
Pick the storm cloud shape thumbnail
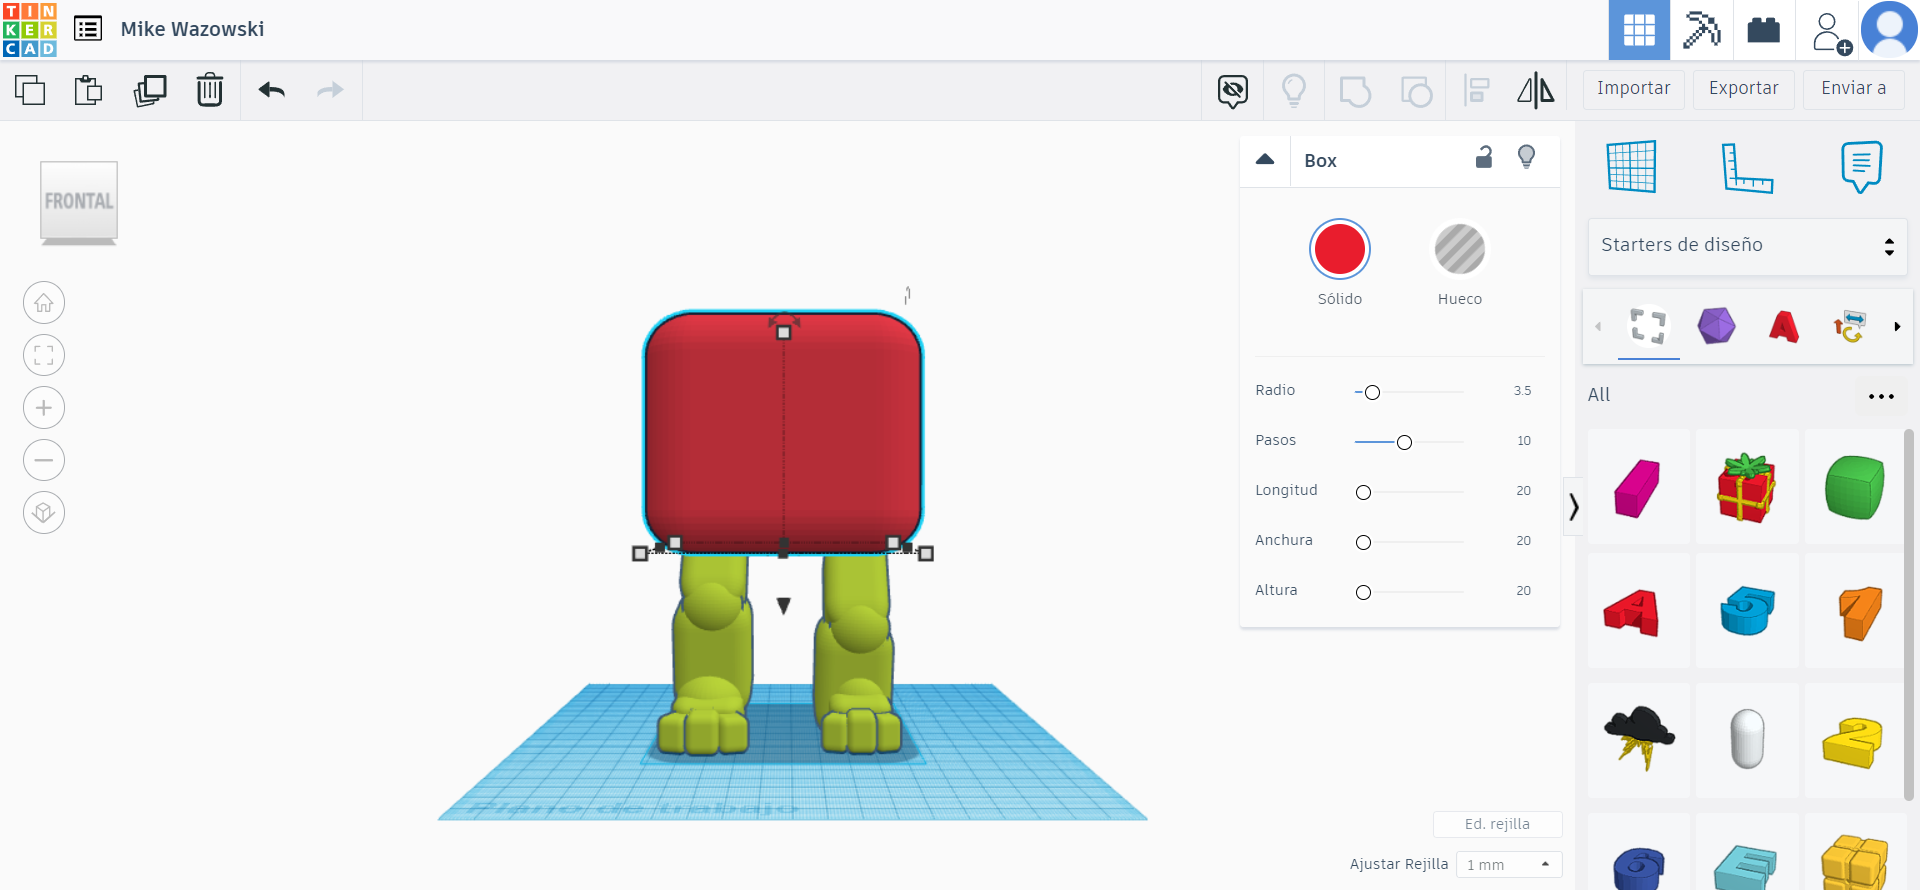click(1638, 738)
